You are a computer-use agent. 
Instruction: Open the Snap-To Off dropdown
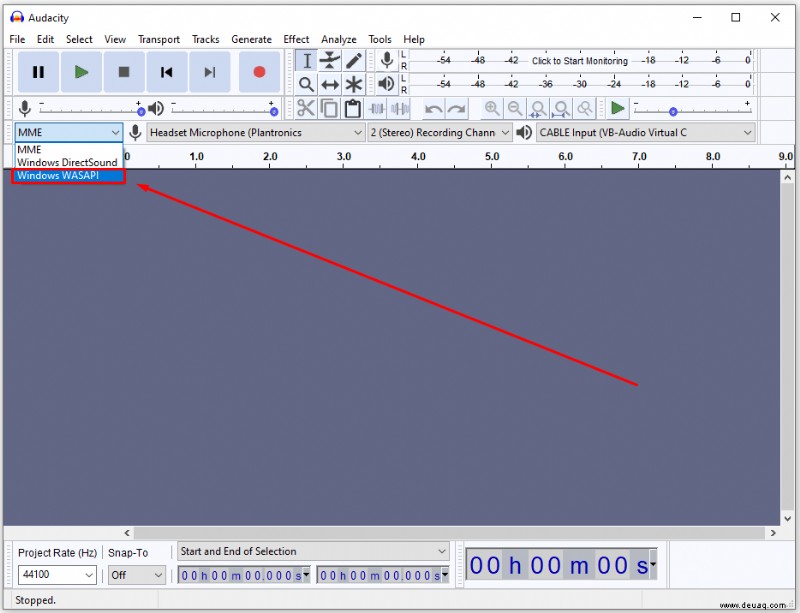pos(137,575)
